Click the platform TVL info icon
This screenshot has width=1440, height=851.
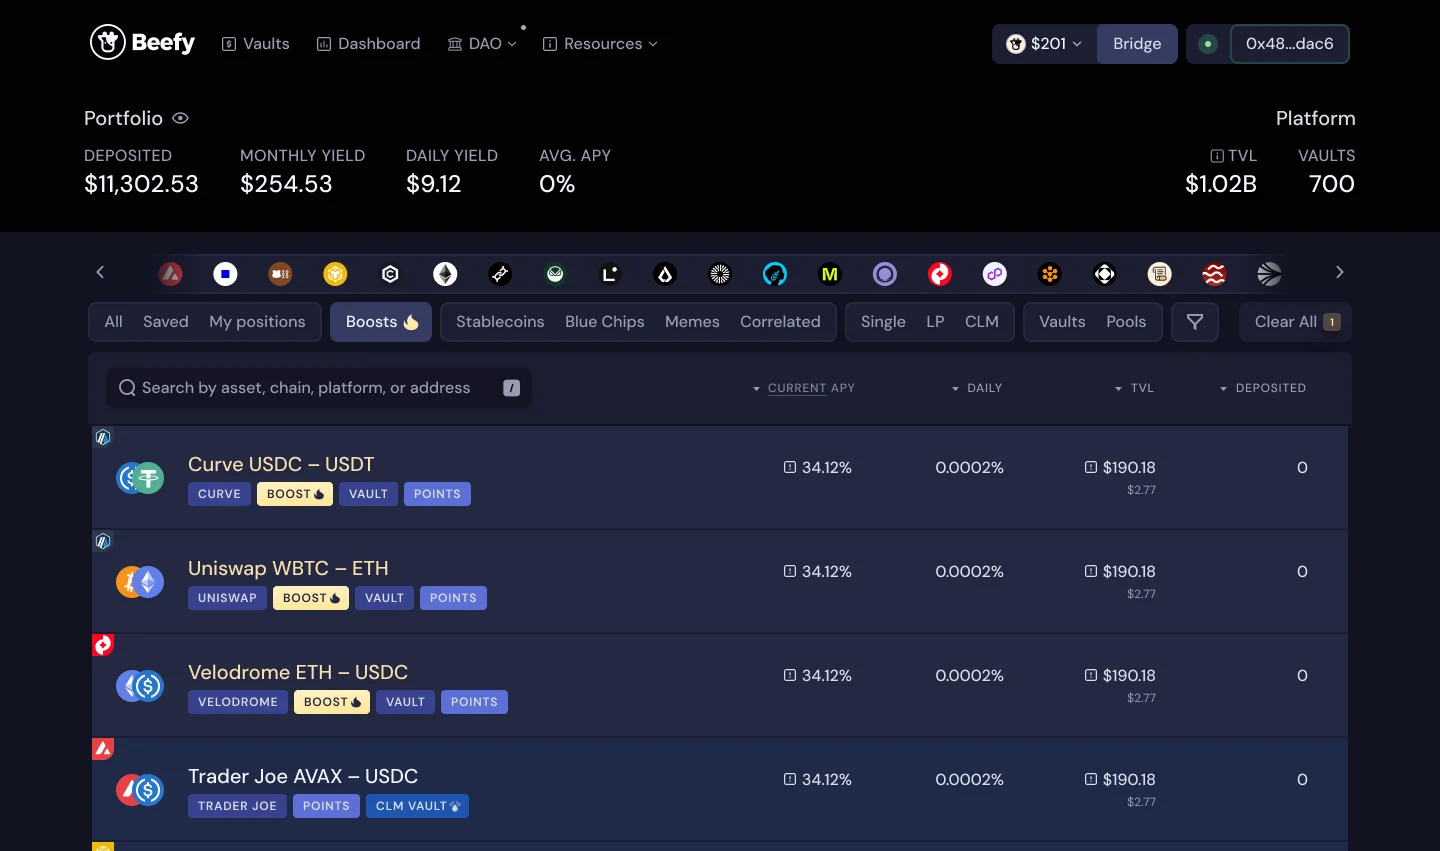pyautogui.click(x=1217, y=156)
